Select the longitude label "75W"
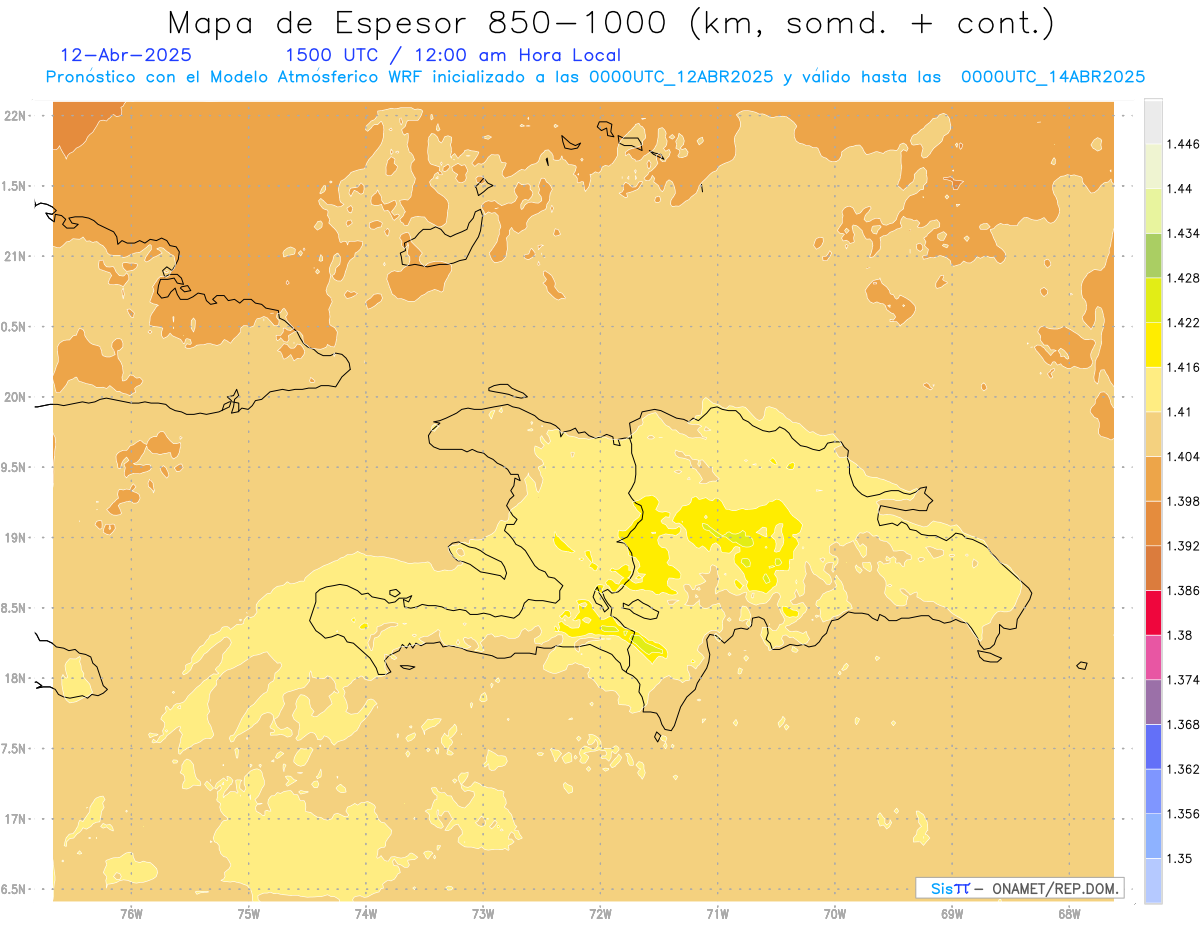Viewport: 1200px width, 927px height. click(249, 914)
